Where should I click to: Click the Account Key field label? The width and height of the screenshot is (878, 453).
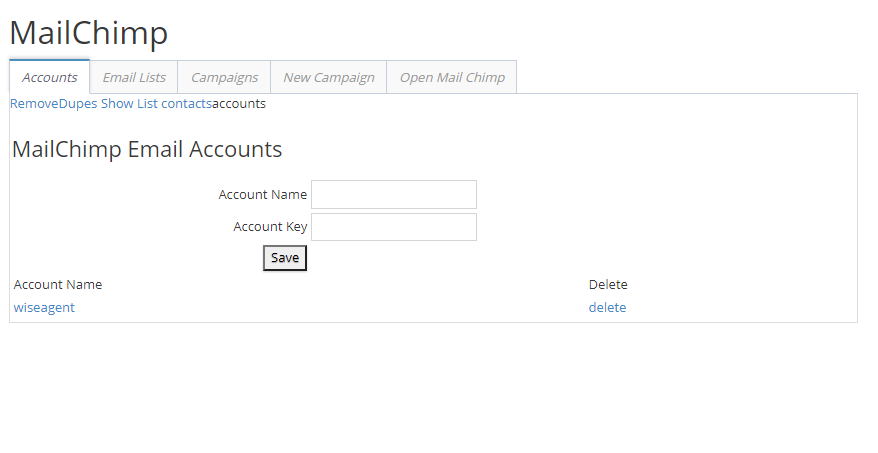pos(270,227)
